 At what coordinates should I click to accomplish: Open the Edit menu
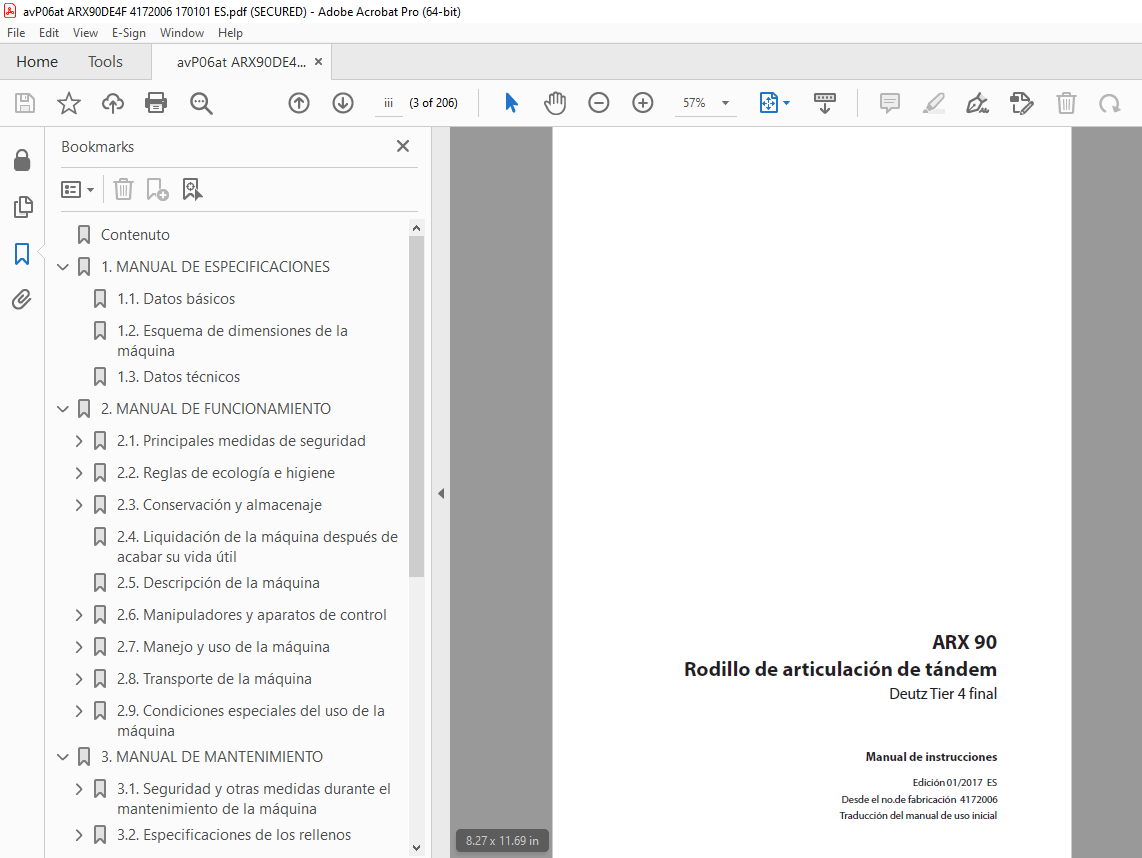coord(49,33)
